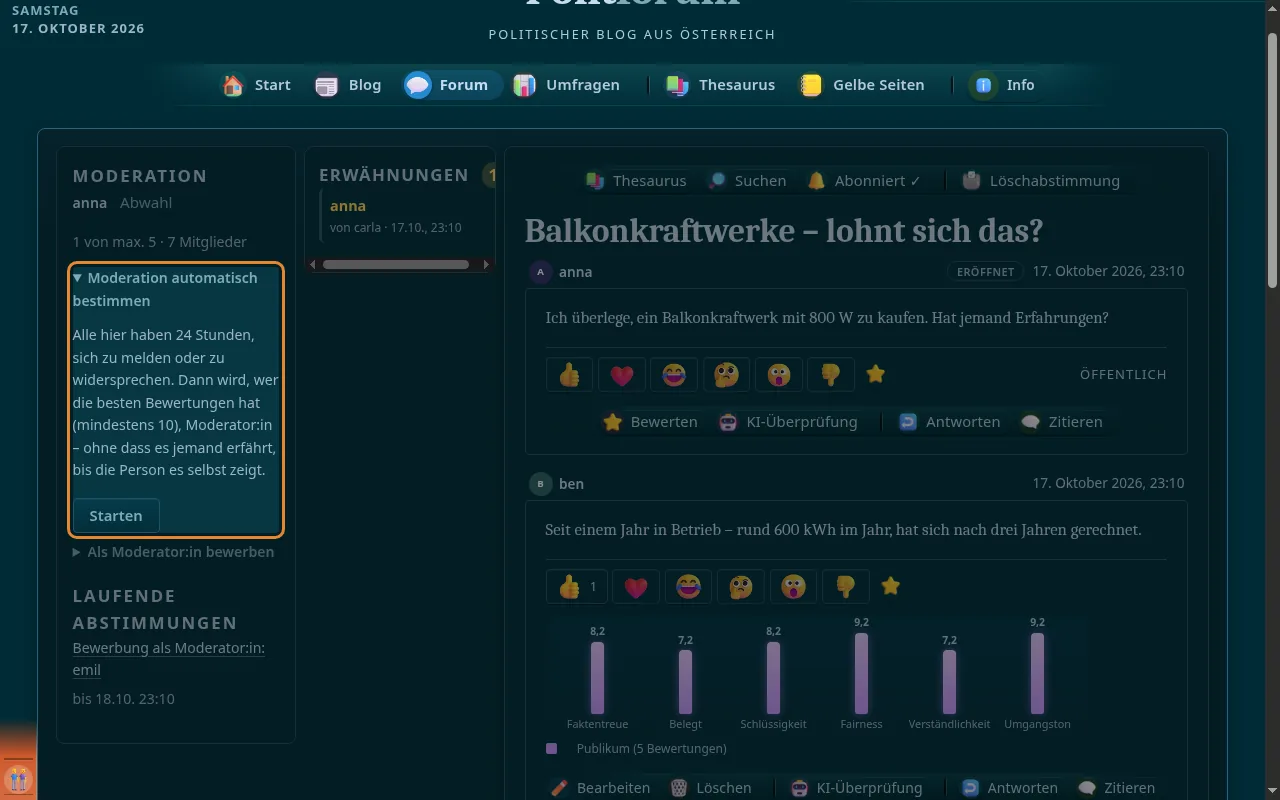1280x800 pixels.
Task: Click the Abwahl link next to anna
Action: tap(146, 203)
